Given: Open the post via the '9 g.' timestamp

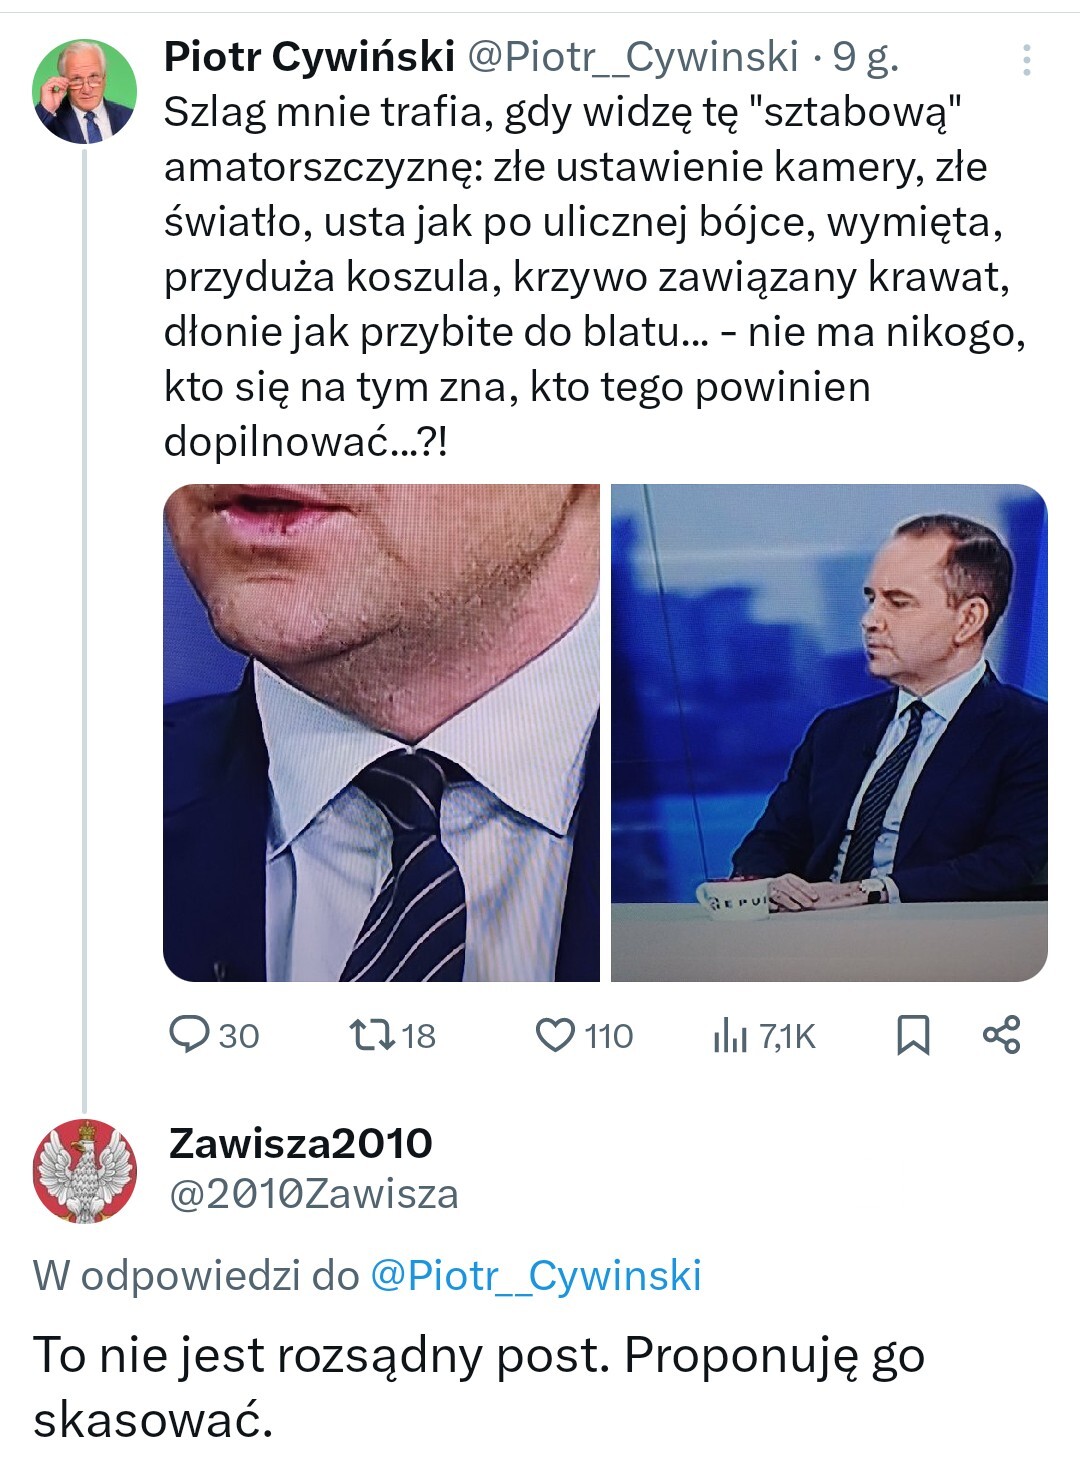Looking at the screenshot, I should click(x=866, y=57).
